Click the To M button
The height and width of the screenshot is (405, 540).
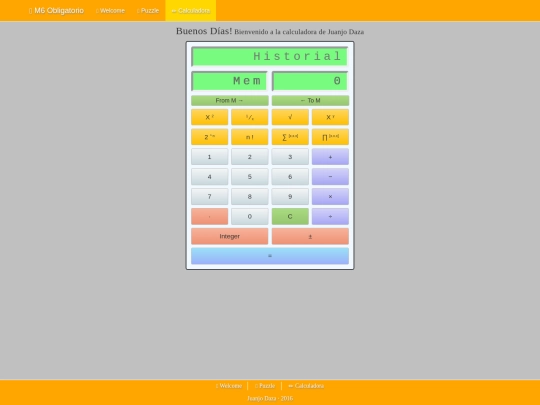click(x=310, y=101)
